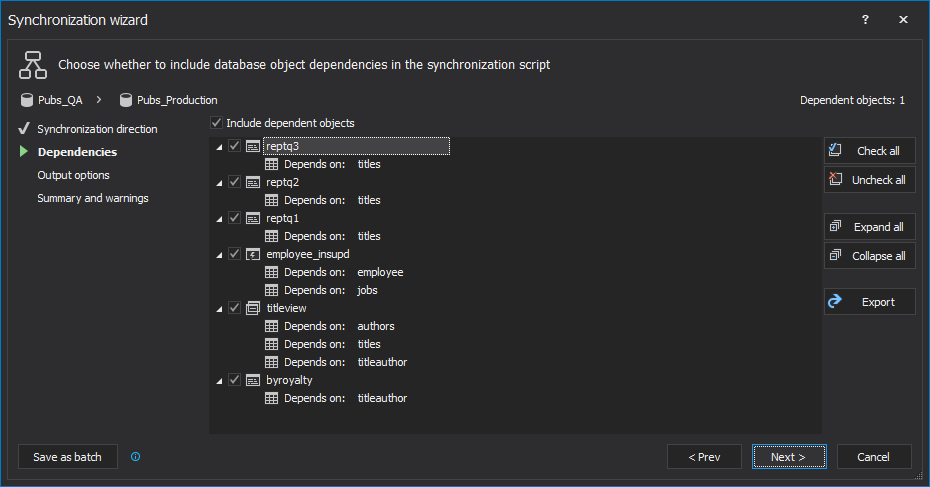Open Summary and warnings step
Viewport: 930px width, 487px height.
[92, 198]
